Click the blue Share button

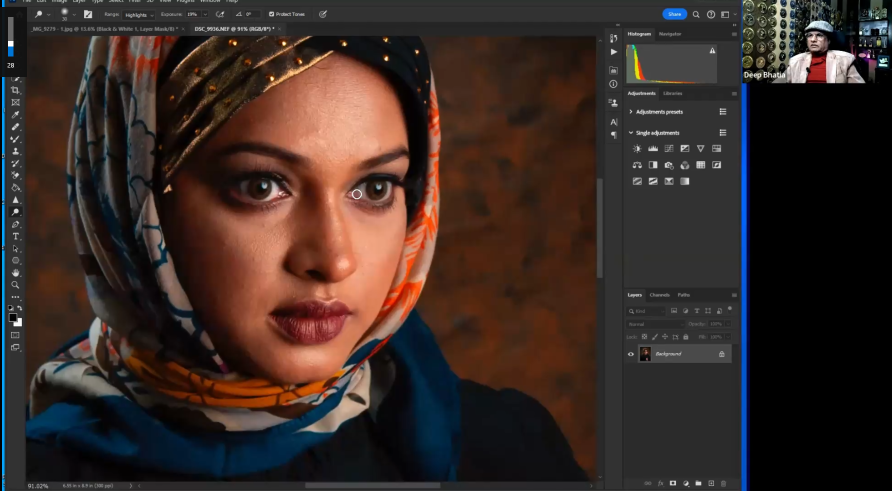[675, 14]
